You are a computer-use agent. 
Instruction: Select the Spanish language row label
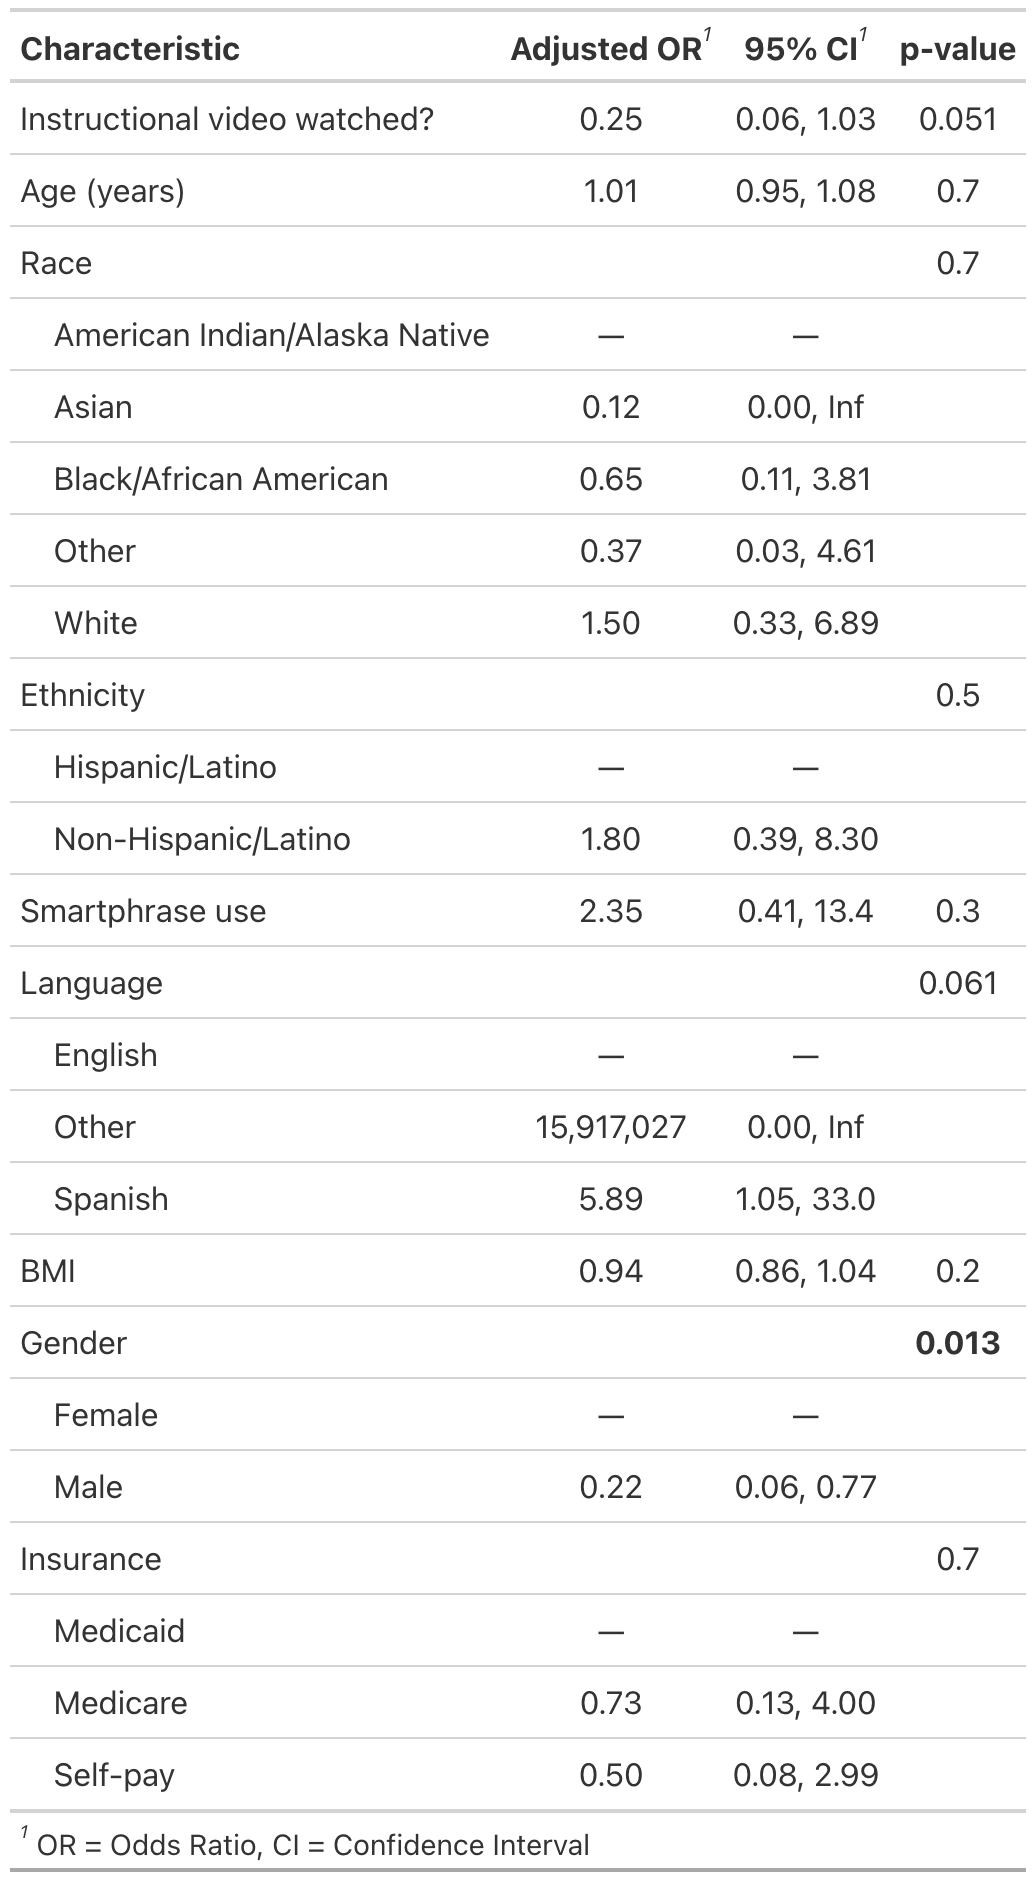[x=111, y=1199]
